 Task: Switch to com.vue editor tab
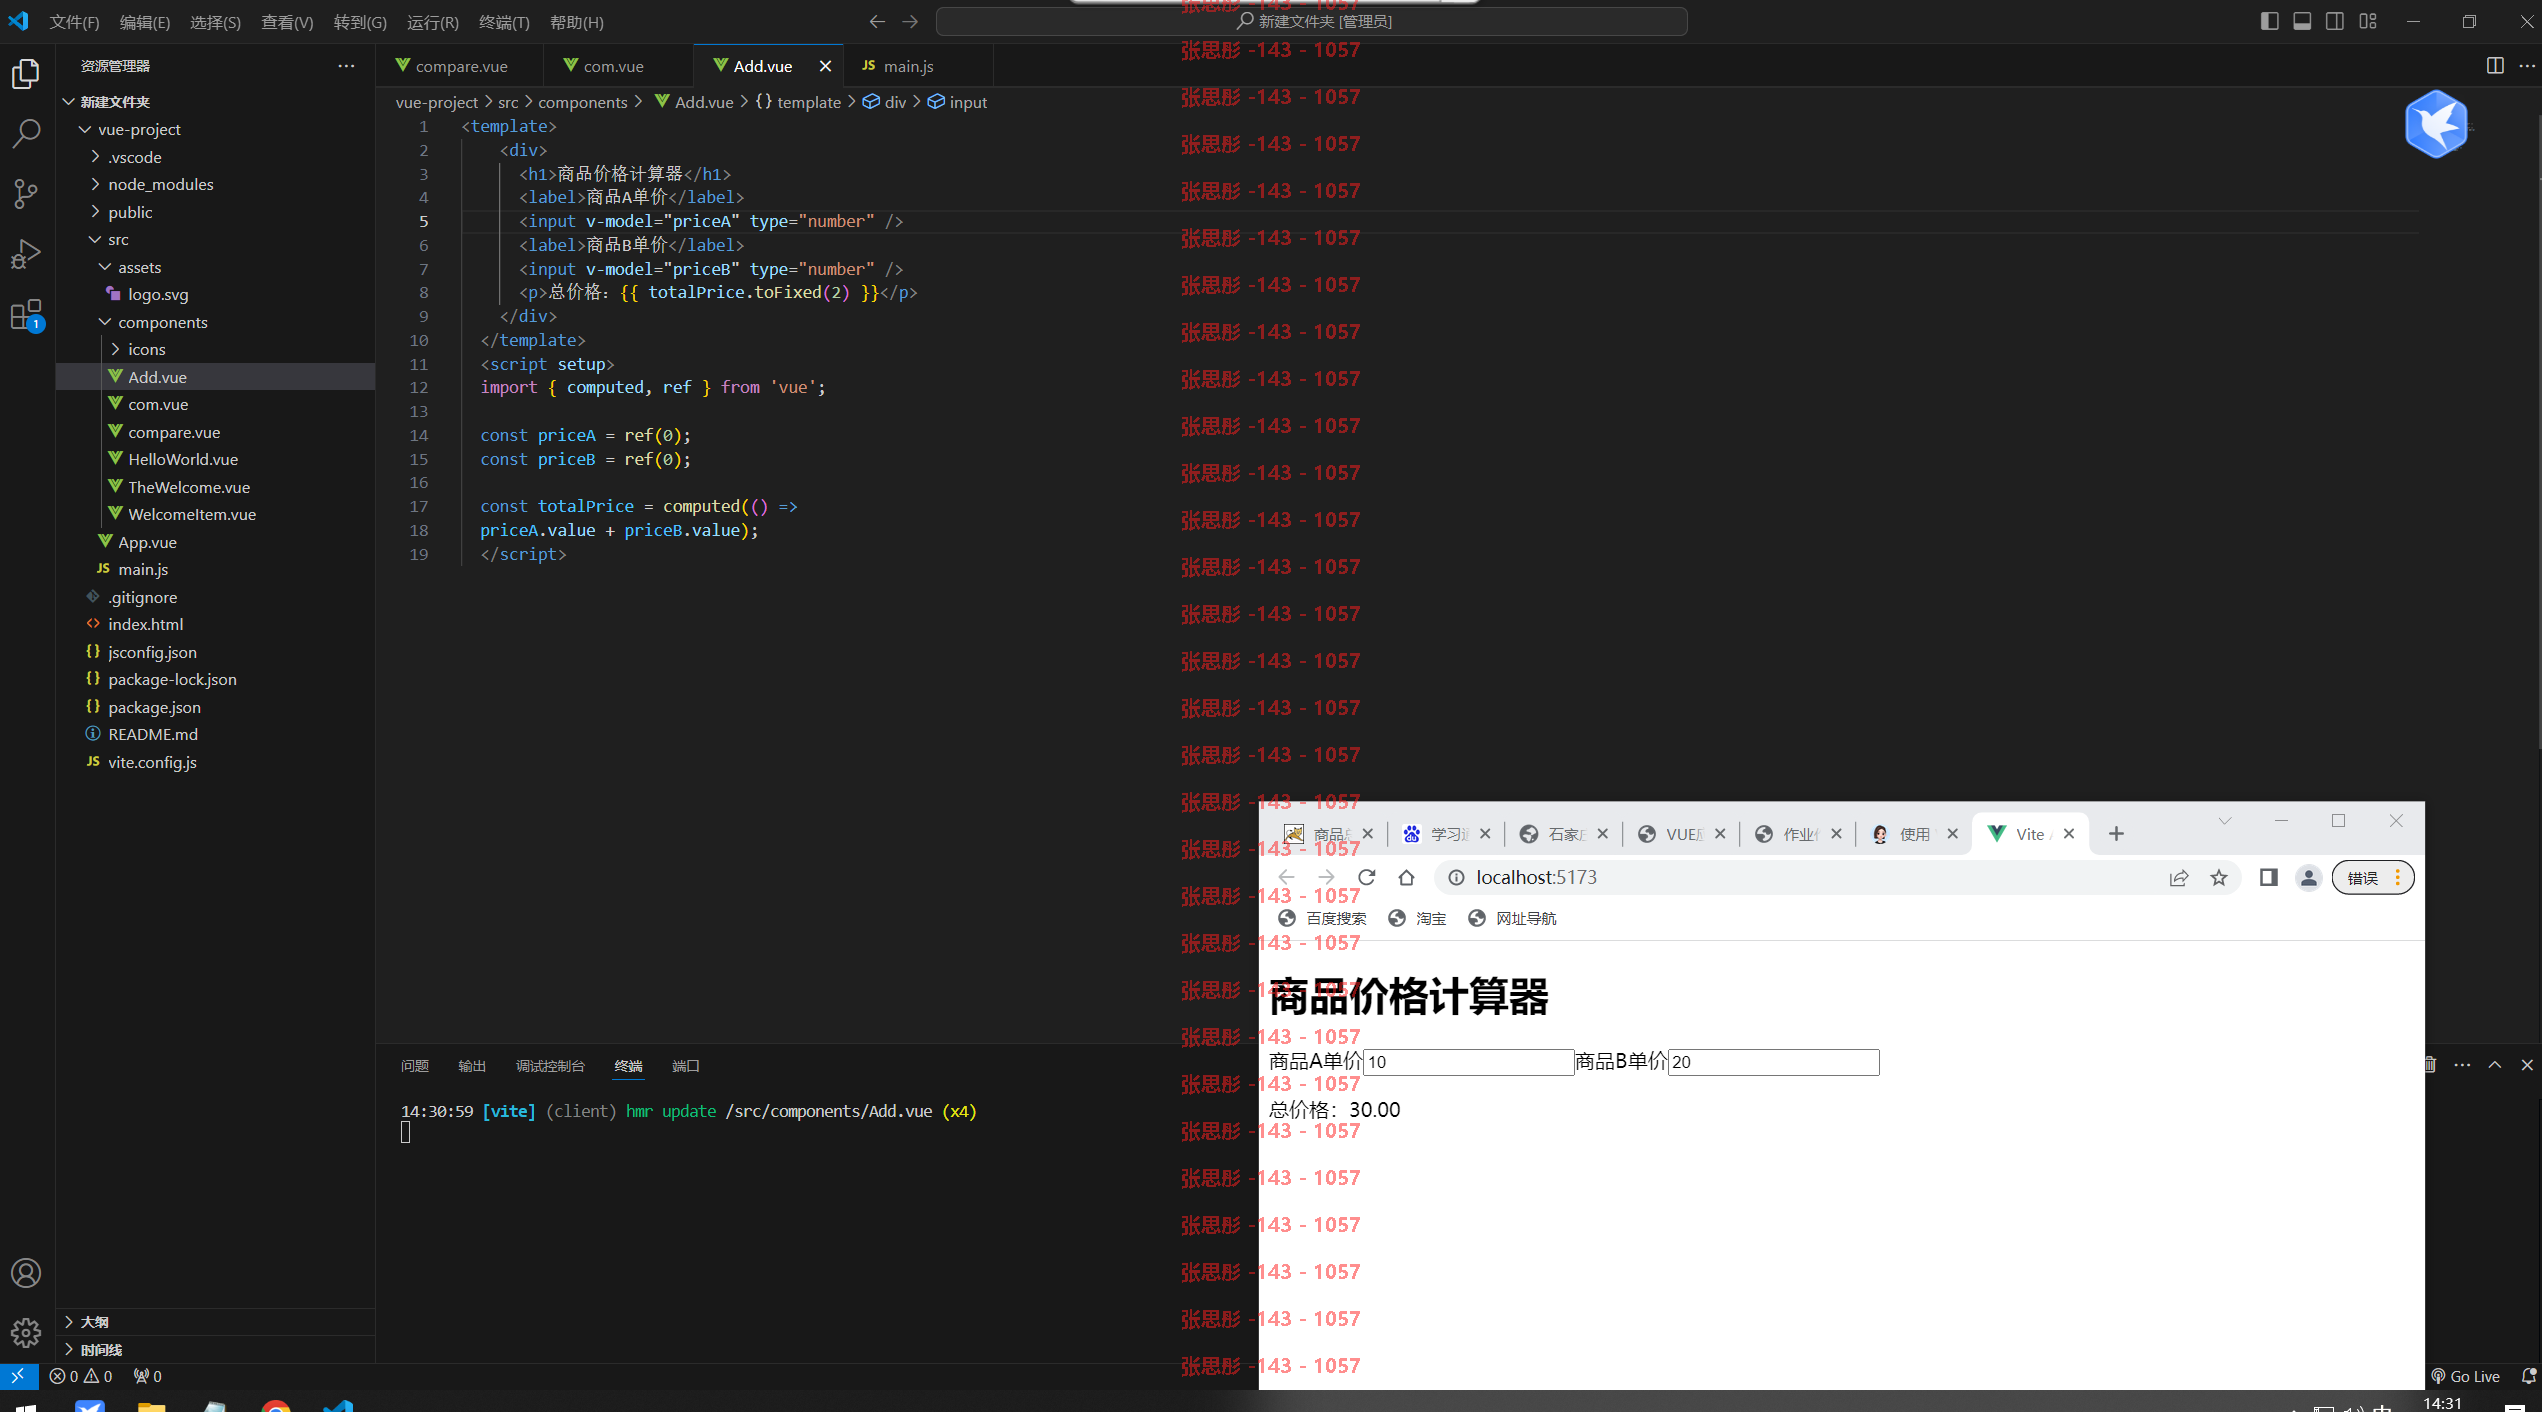tap(613, 66)
